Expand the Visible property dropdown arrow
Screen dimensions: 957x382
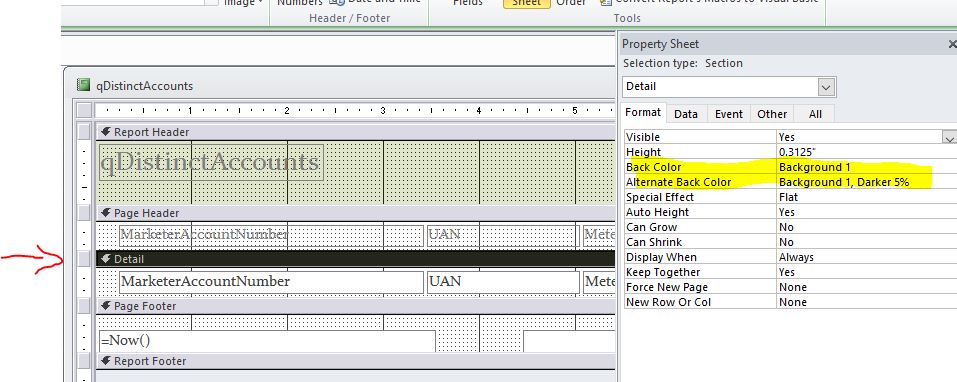949,137
